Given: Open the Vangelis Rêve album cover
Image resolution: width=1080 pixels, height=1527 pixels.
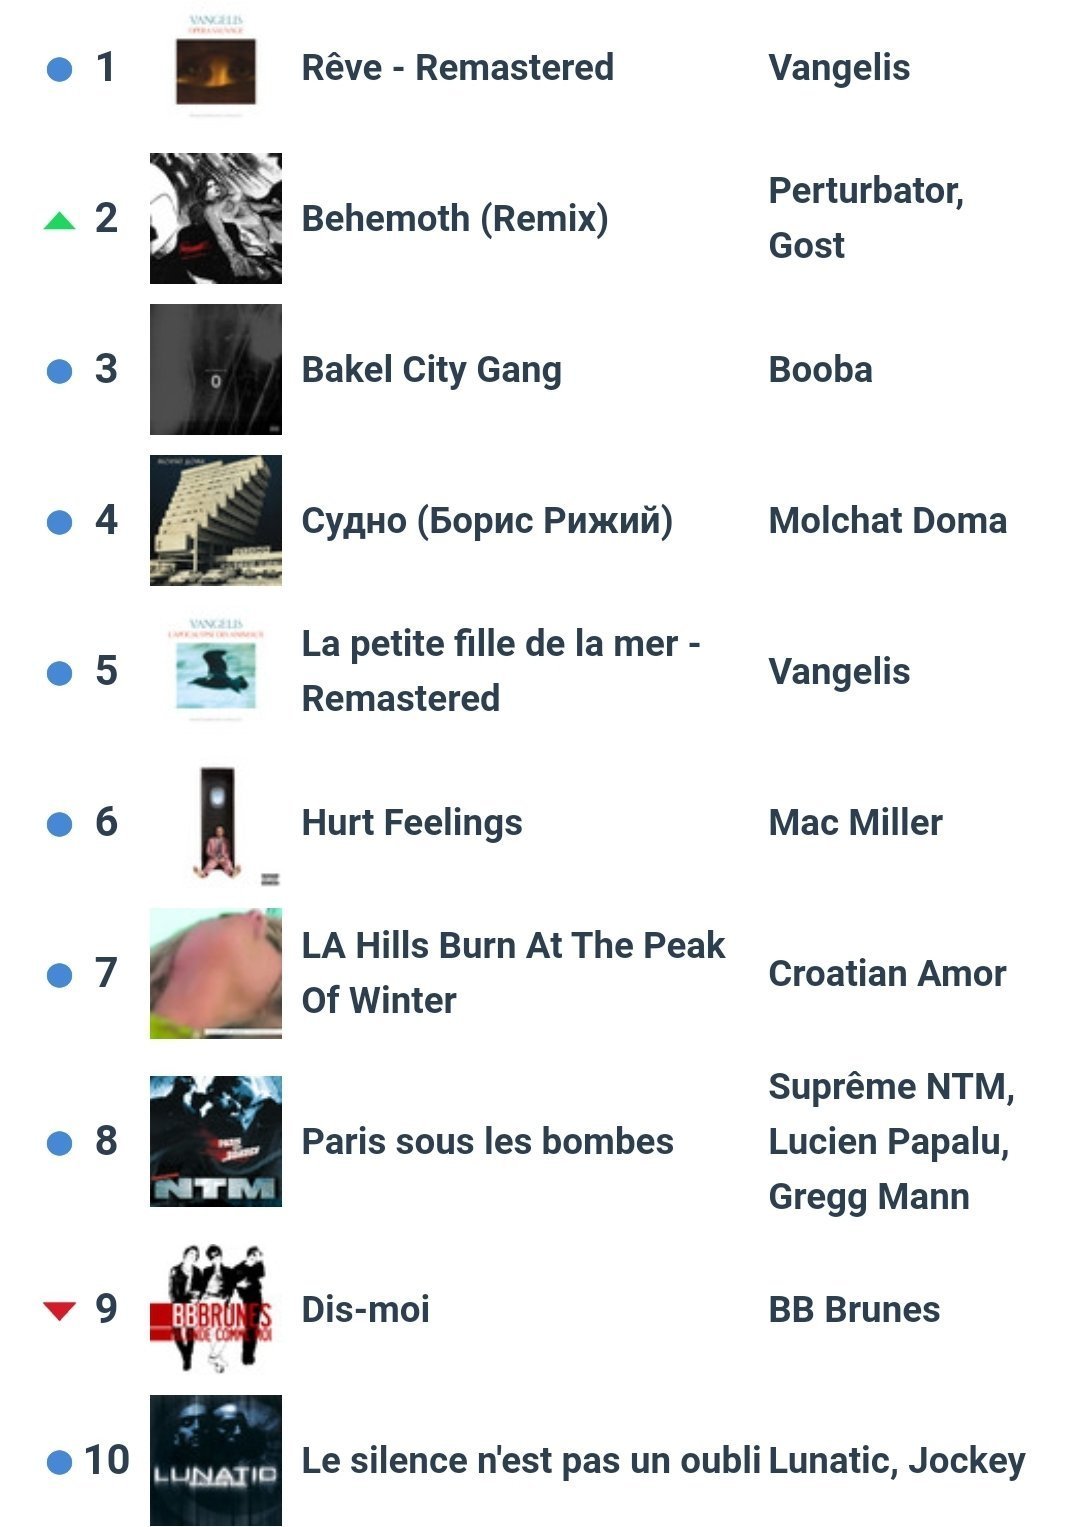Looking at the screenshot, I should [216, 68].
